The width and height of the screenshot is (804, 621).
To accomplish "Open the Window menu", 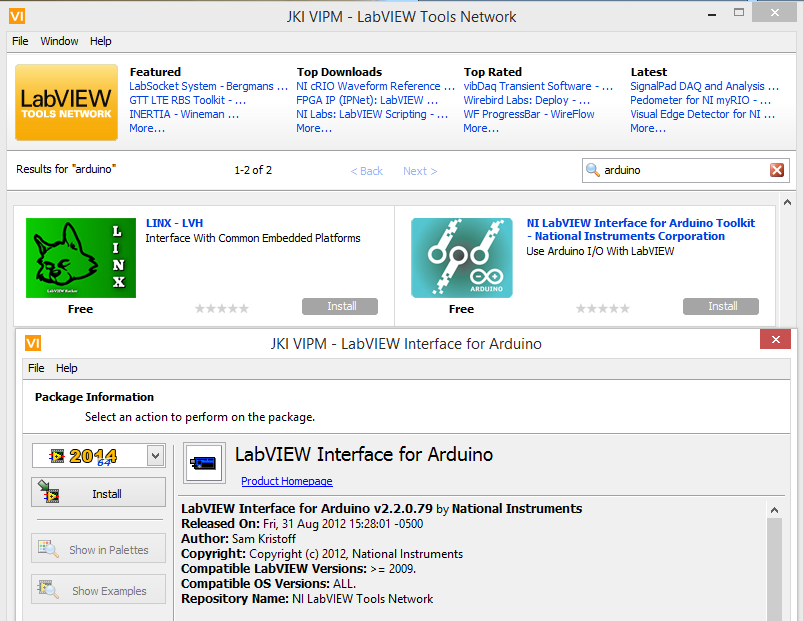I will [x=59, y=41].
